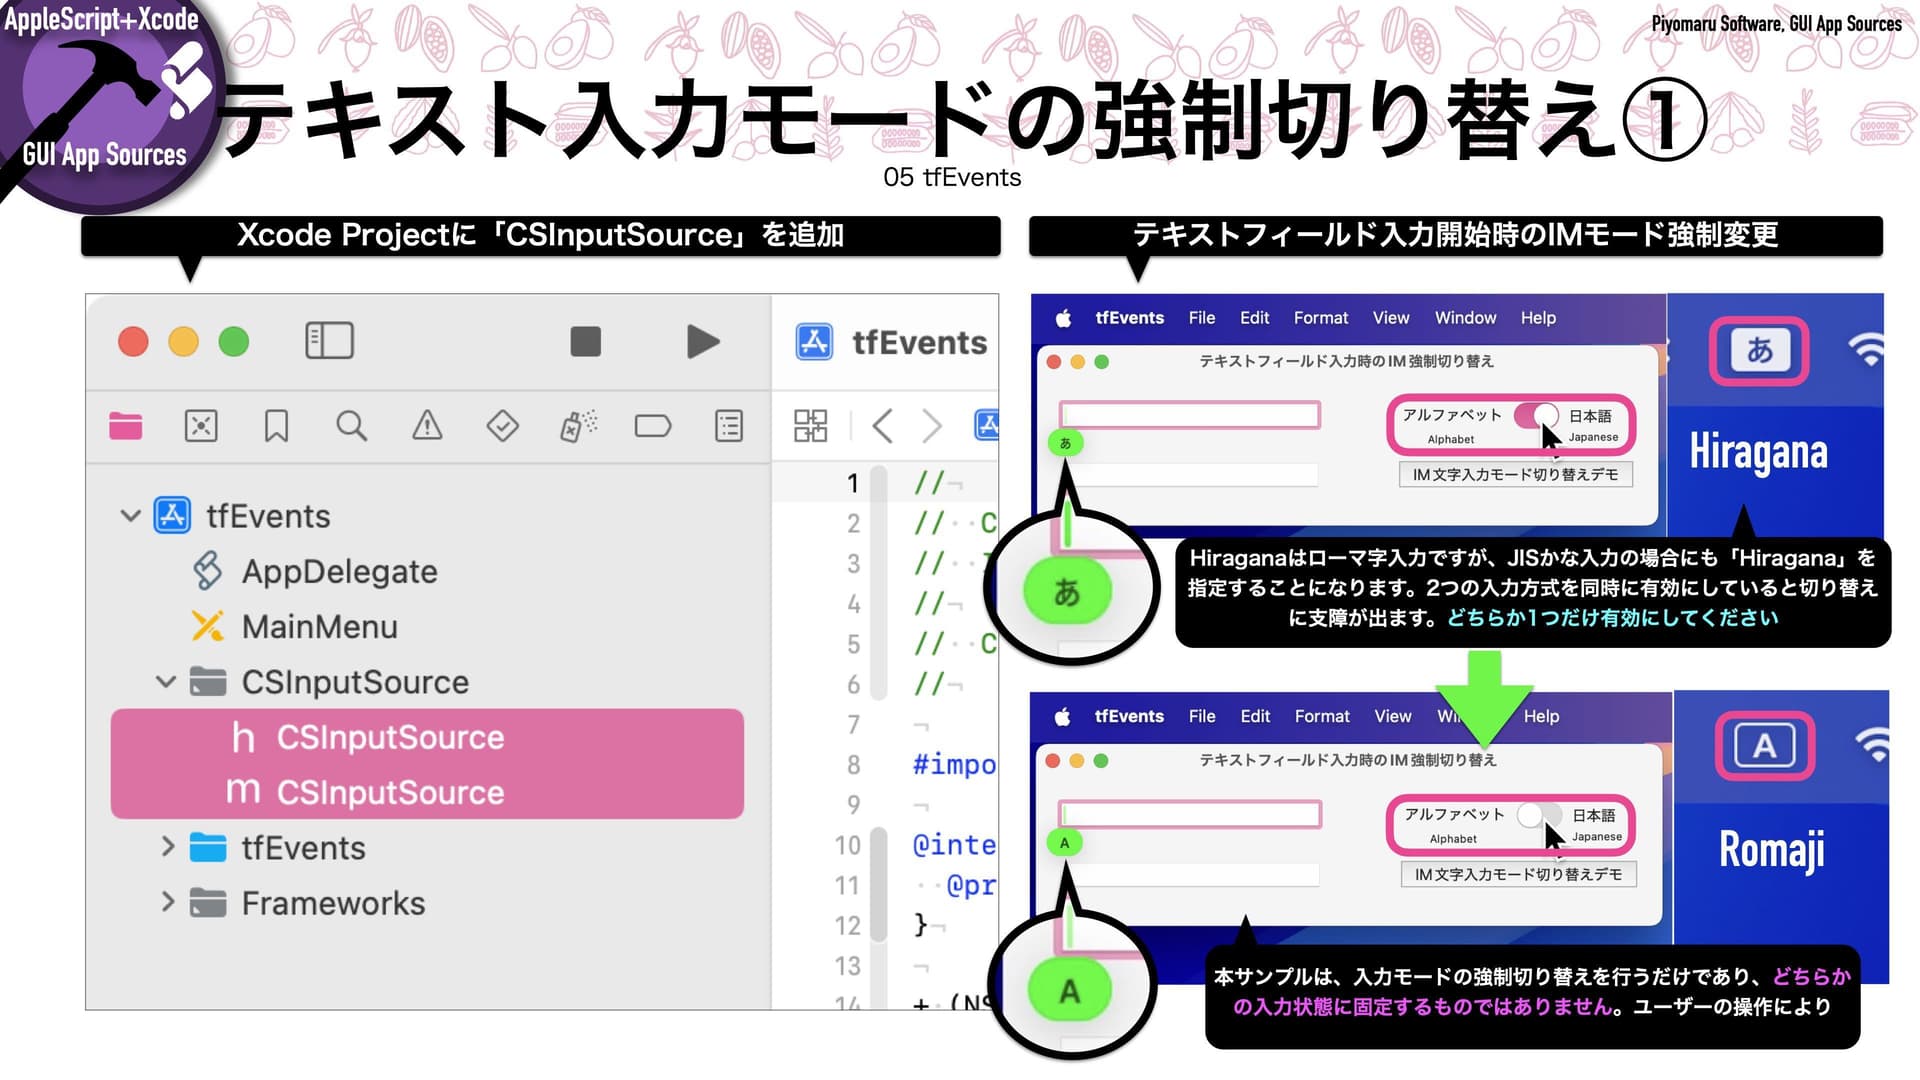
Task: Open Format menu in upper tfEvents menubar
Action: [x=1321, y=318]
